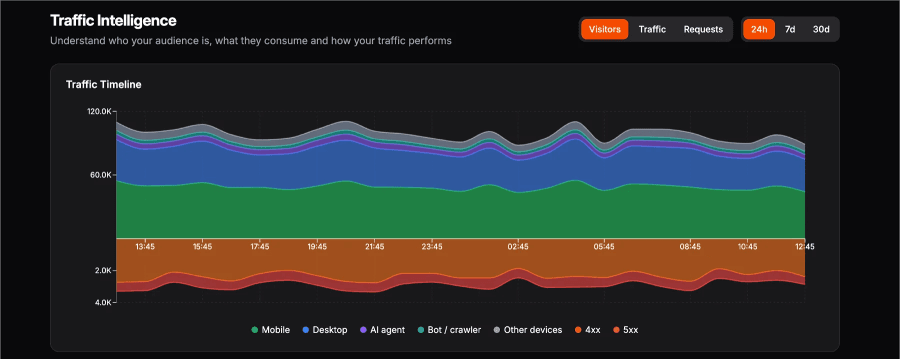Click the 23:45 time axis label
The height and width of the screenshot is (360, 900).
coord(432,246)
